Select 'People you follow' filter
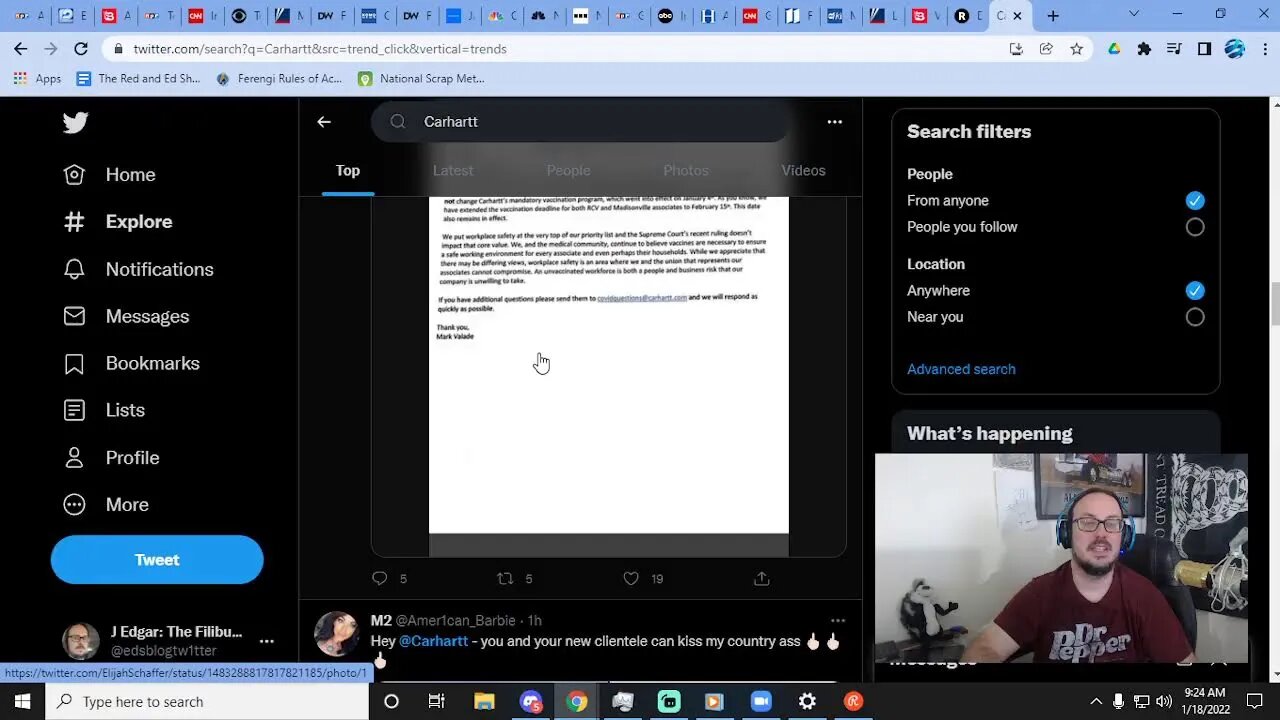Image resolution: width=1280 pixels, height=720 pixels. pyautogui.click(x=1195, y=227)
